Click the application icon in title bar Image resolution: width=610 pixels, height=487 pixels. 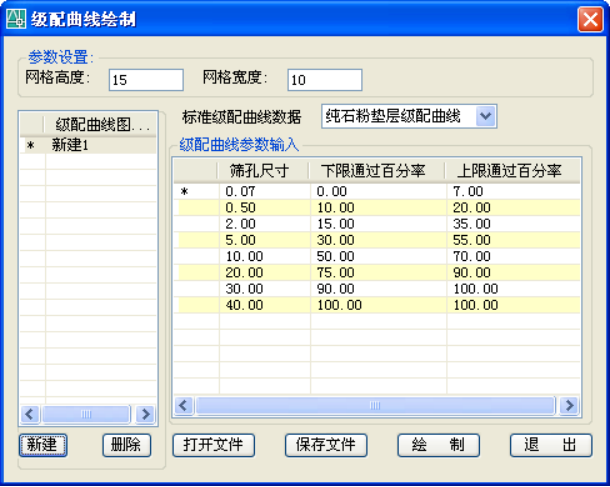pyautogui.click(x=16, y=19)
